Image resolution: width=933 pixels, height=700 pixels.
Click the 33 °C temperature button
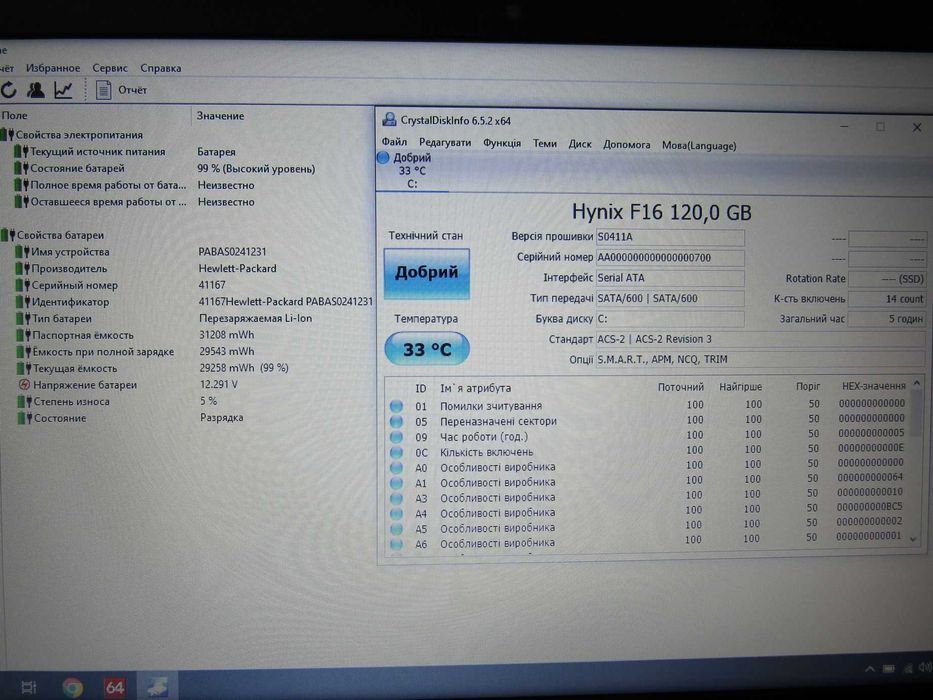427,349
